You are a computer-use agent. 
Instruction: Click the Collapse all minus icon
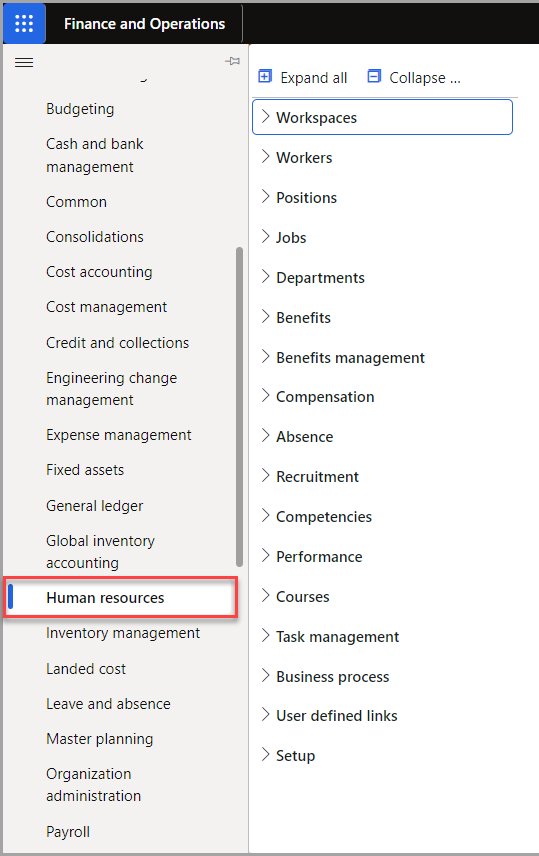point(374,76)
